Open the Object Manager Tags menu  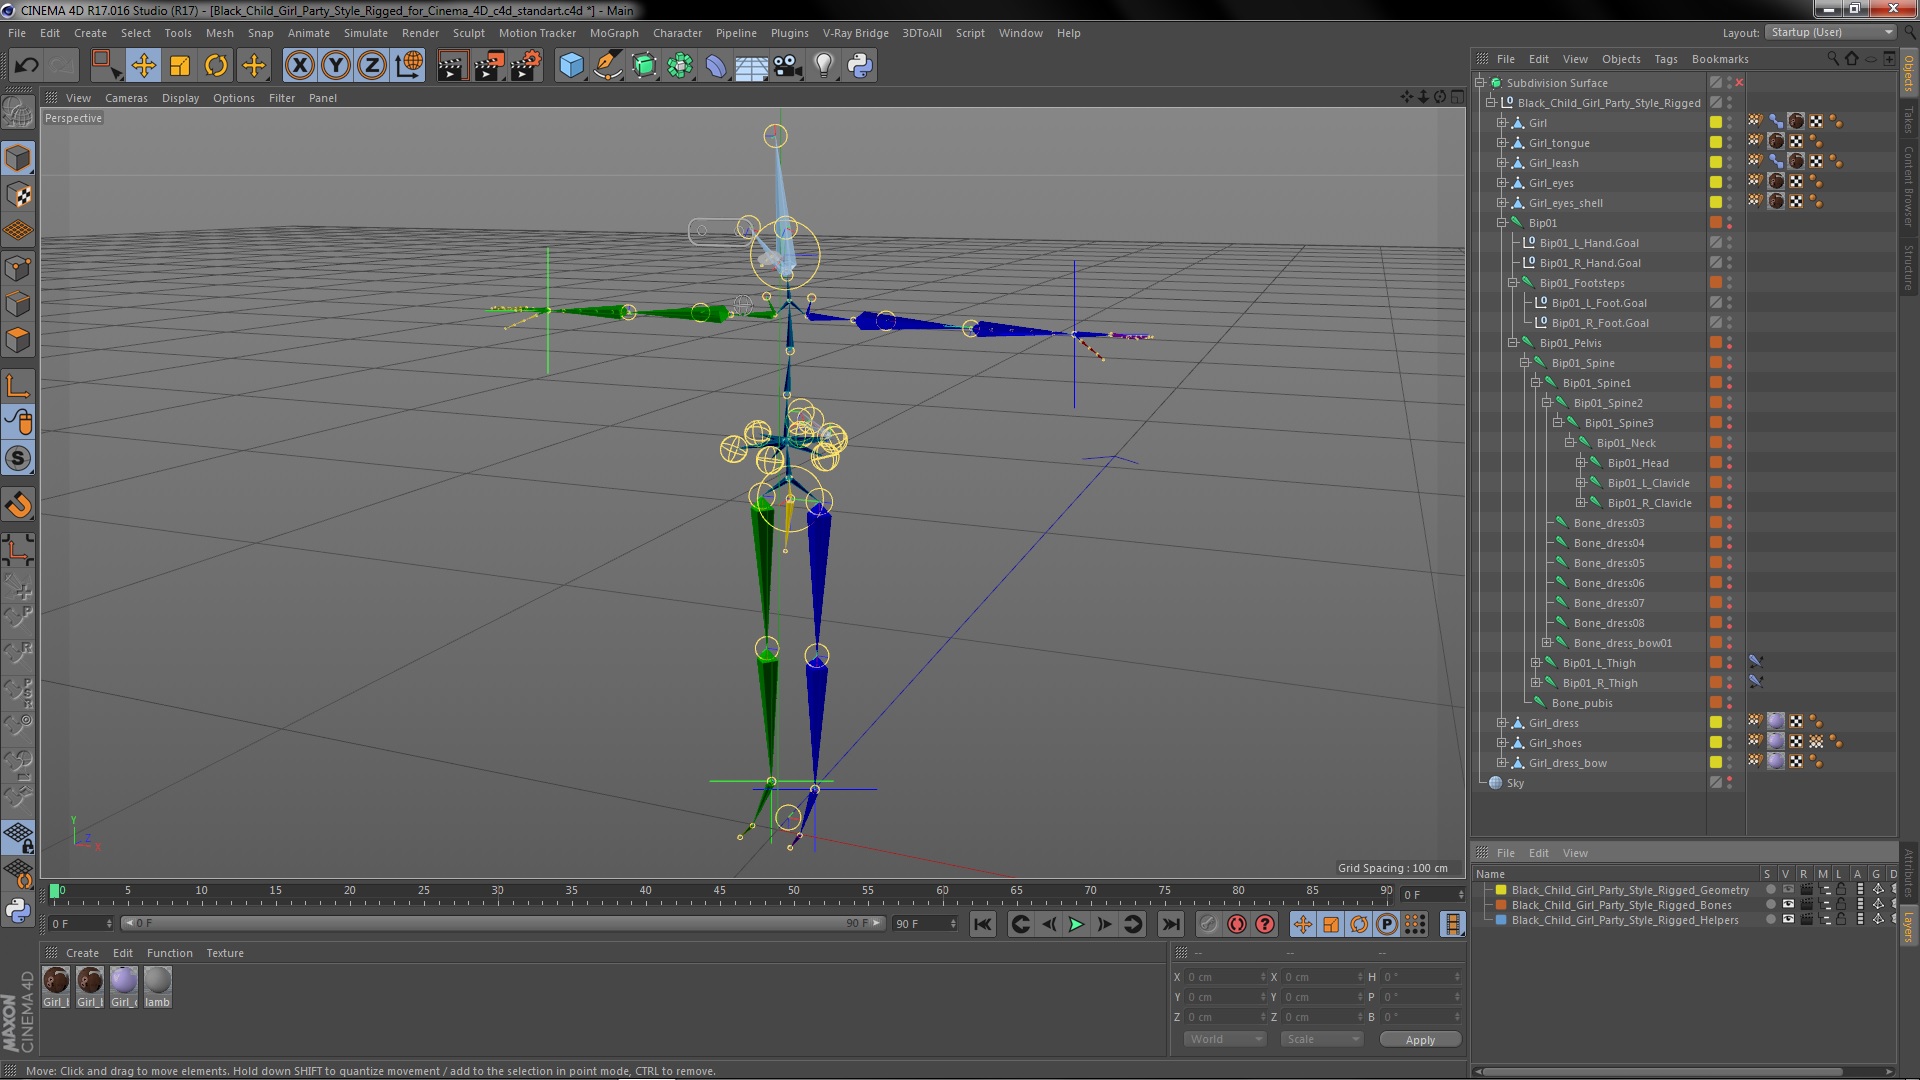pos(1665,59)
